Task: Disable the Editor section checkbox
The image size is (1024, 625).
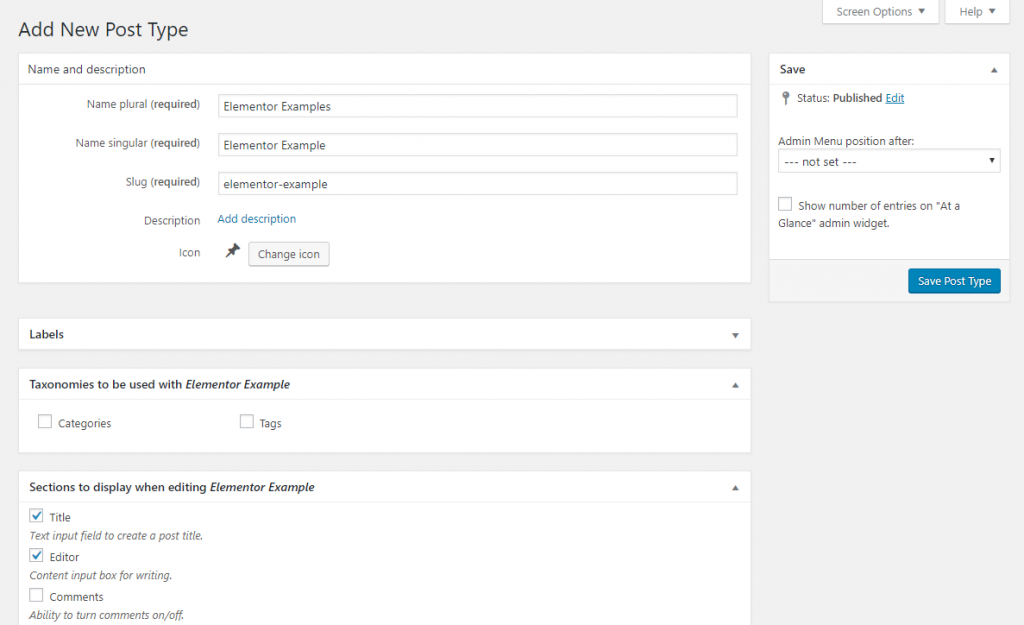Action: click(37, 556)
